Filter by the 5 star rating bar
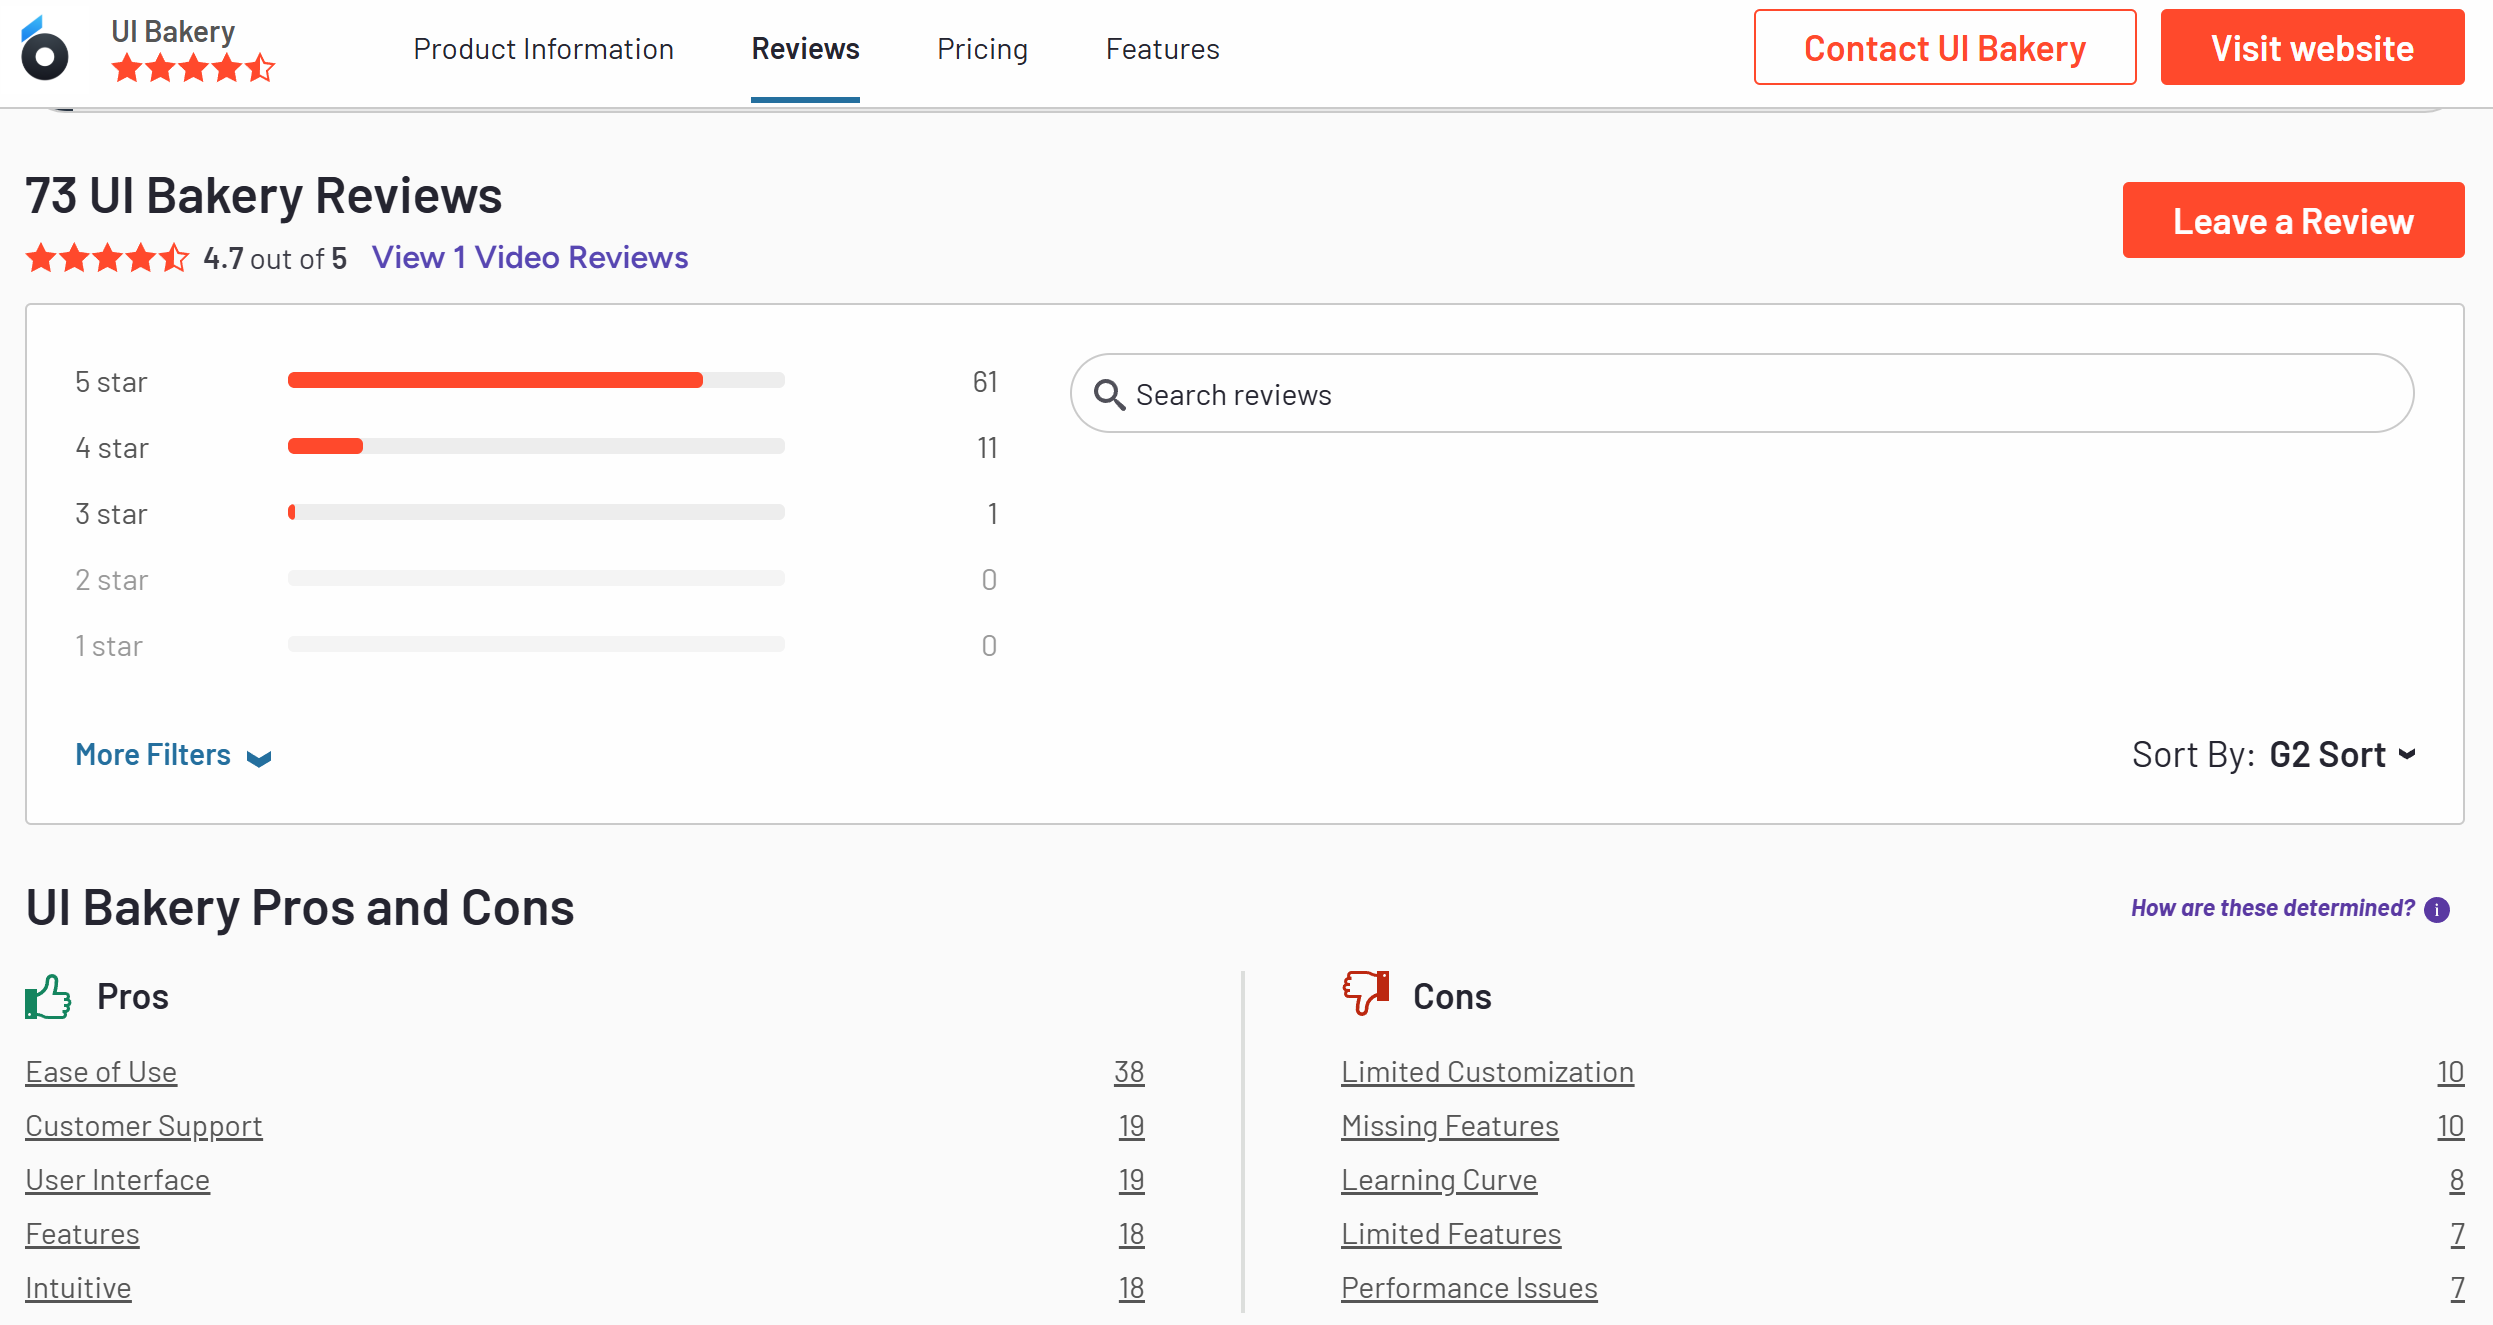This screenshot has width=2493, height=1325. (536, 380)
